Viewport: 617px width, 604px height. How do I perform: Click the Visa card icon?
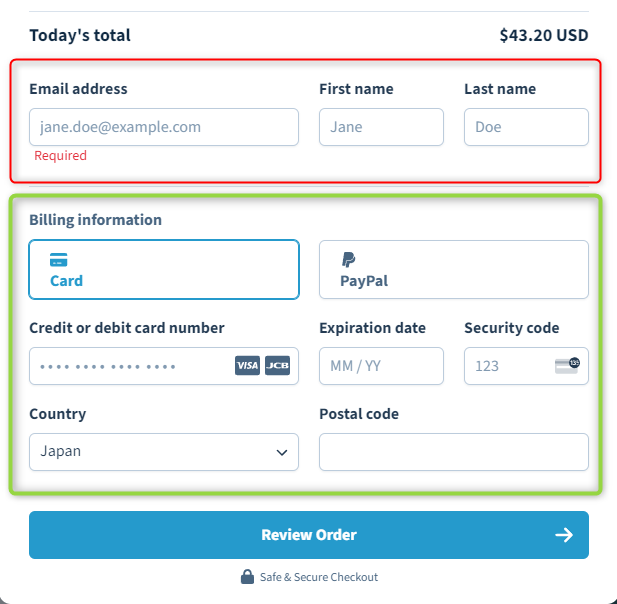[247, 366]
